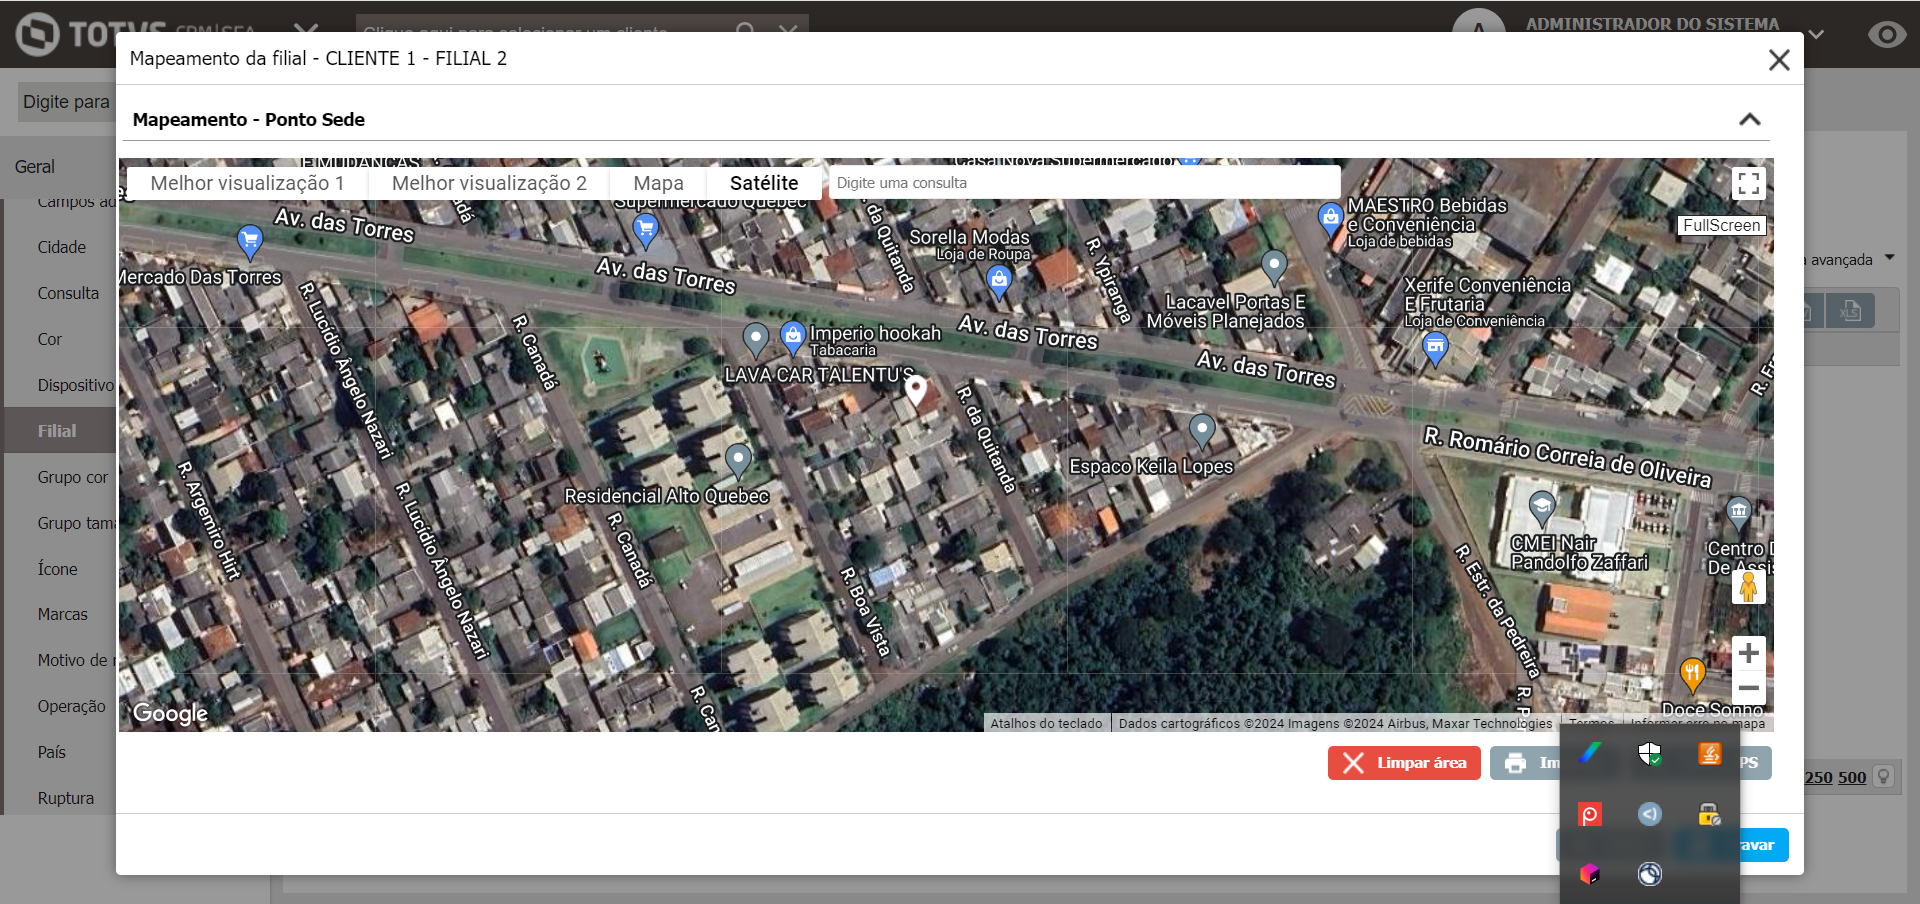Open Ícone in the sidebar menu
This screenshot has width=1920, height=904.
(57, 569)
